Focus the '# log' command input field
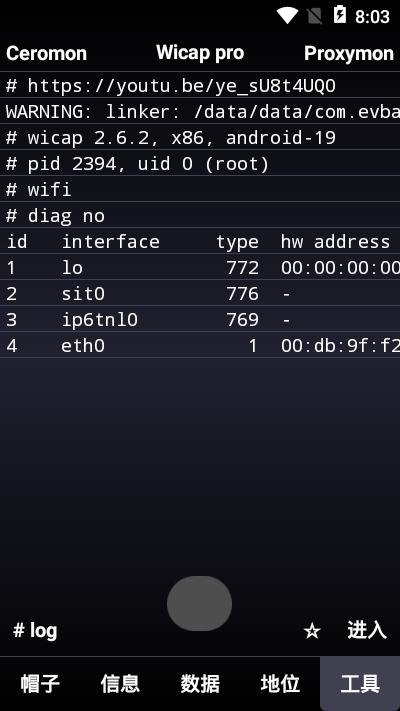The width and height of the screenshot is (400, 711). coord(154,631)
